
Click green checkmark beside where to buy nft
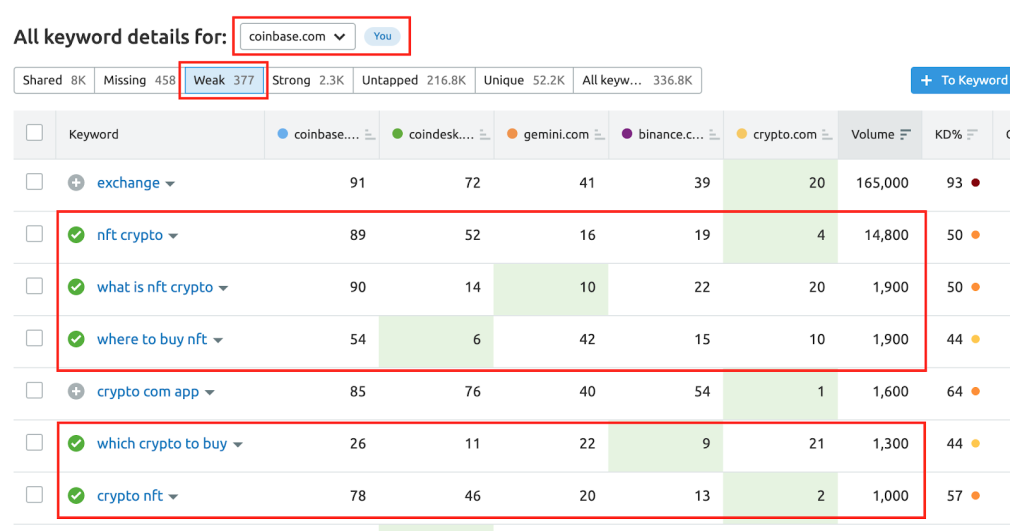(x=76, y=339)
